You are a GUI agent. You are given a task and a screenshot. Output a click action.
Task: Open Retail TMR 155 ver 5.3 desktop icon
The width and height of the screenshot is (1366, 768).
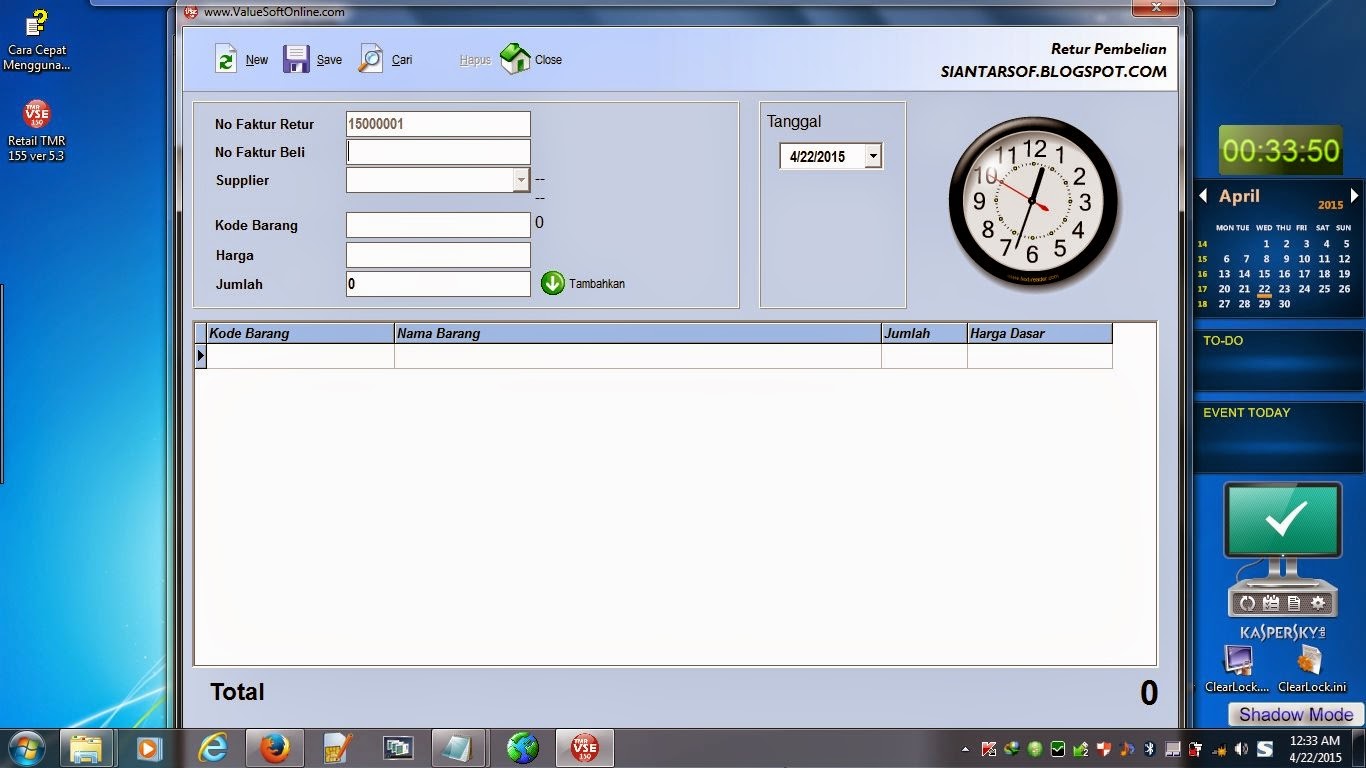37,130
